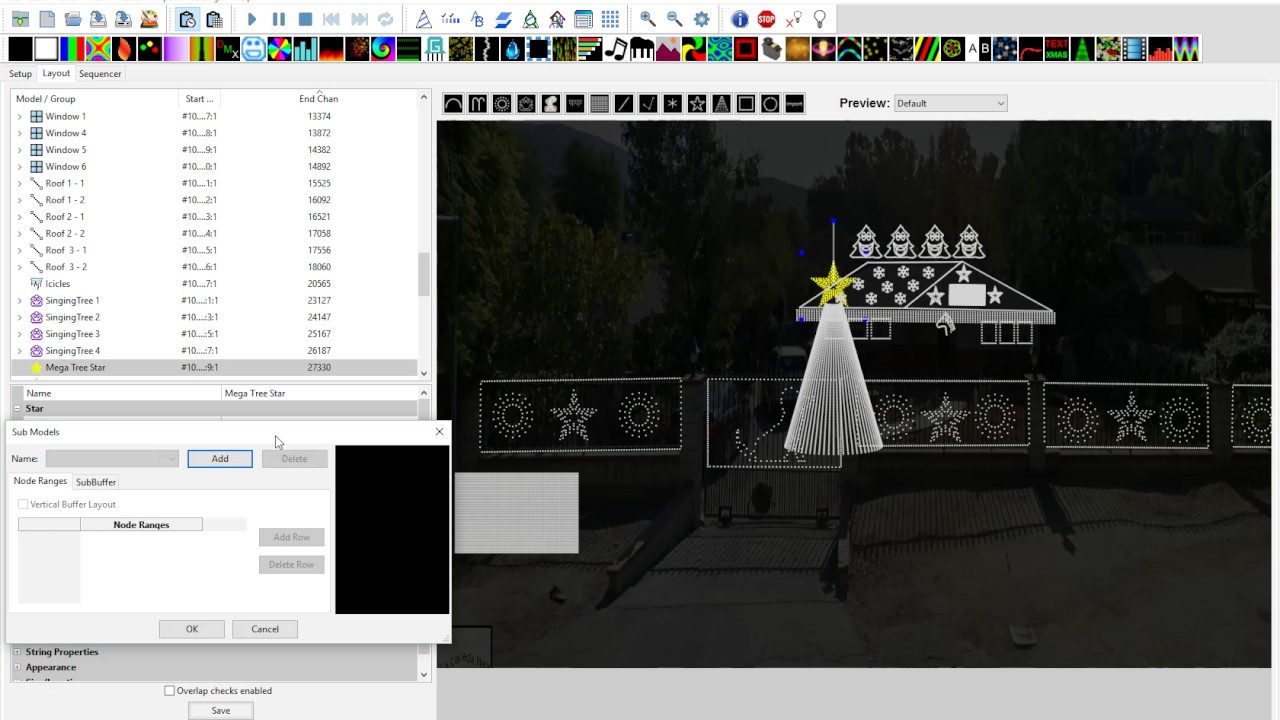Image resolution: width=1280 pixels, height=720 pixels.
Task: Click the zoom in magnifier
Action: pyautogui.click(x=648, y=19)
